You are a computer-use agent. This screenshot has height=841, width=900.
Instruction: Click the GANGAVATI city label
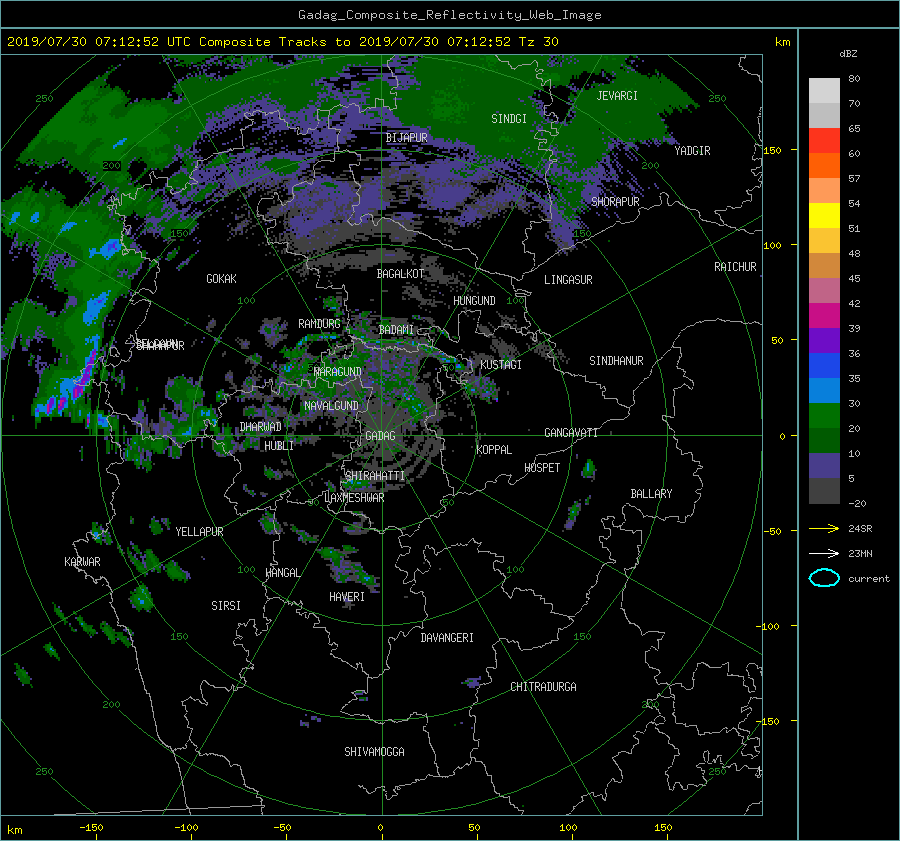(571, 433)
